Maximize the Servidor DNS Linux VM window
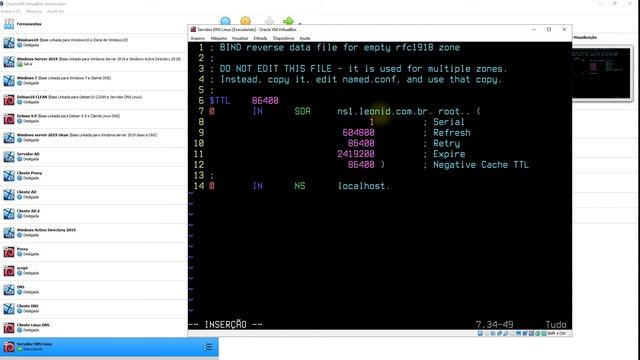640x360 pixels. pos(549,29)
